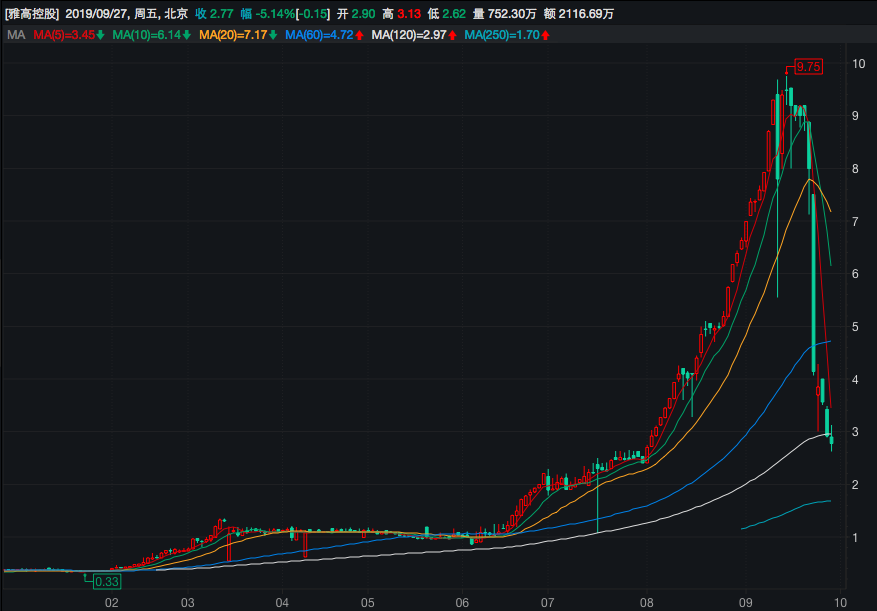Select the MA(20)=7.17 indicator label

point(233,35)
